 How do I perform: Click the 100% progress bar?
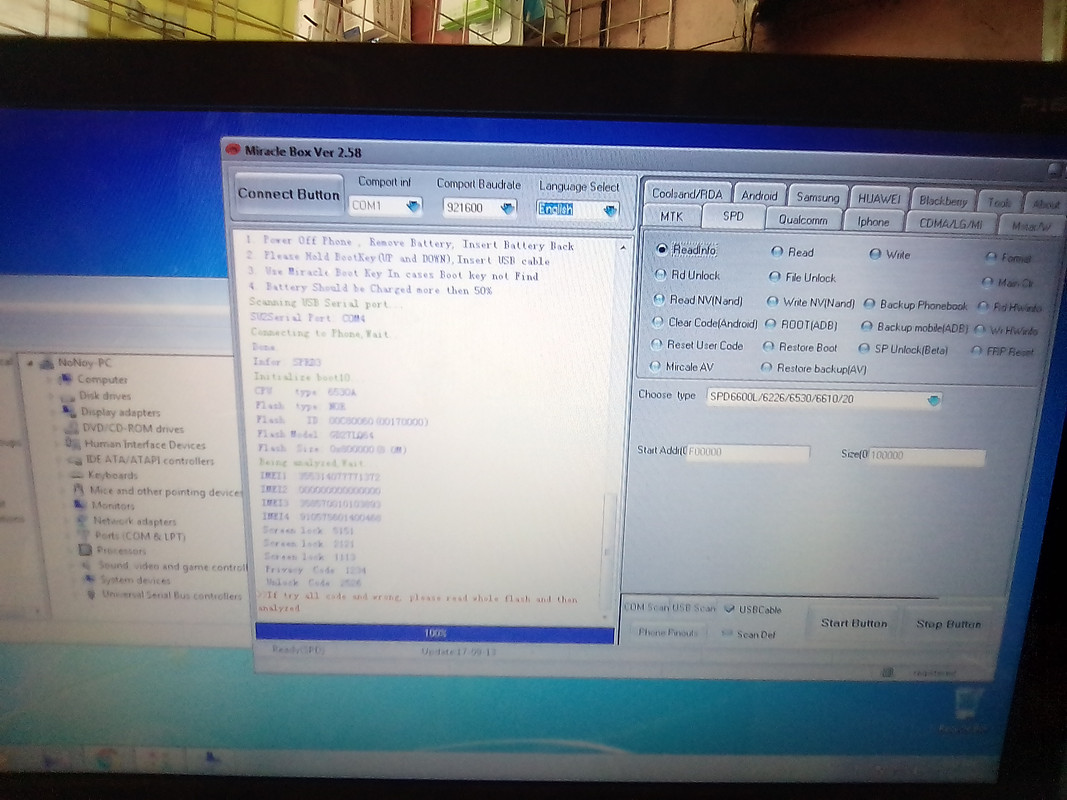coord(435,633)
